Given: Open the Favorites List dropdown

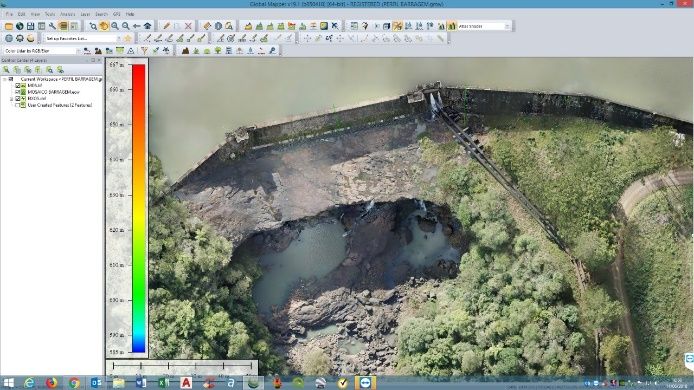Looking at the screenshot, I should click(82, 39).
